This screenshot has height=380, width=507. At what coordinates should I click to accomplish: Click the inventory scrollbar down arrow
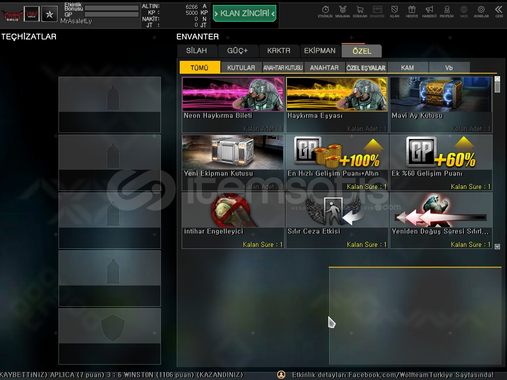pyautogui.click(x=497, y=246)
